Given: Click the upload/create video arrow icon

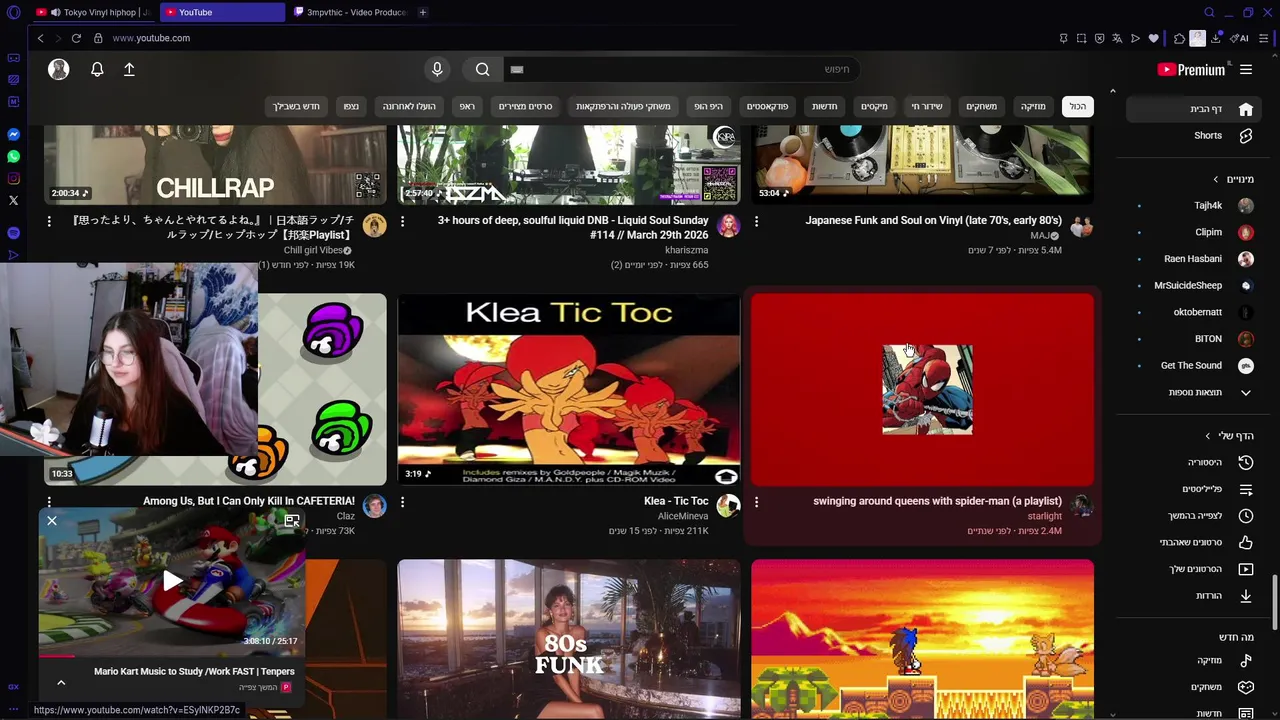Looking at the screenshot, I should [129, 69].
